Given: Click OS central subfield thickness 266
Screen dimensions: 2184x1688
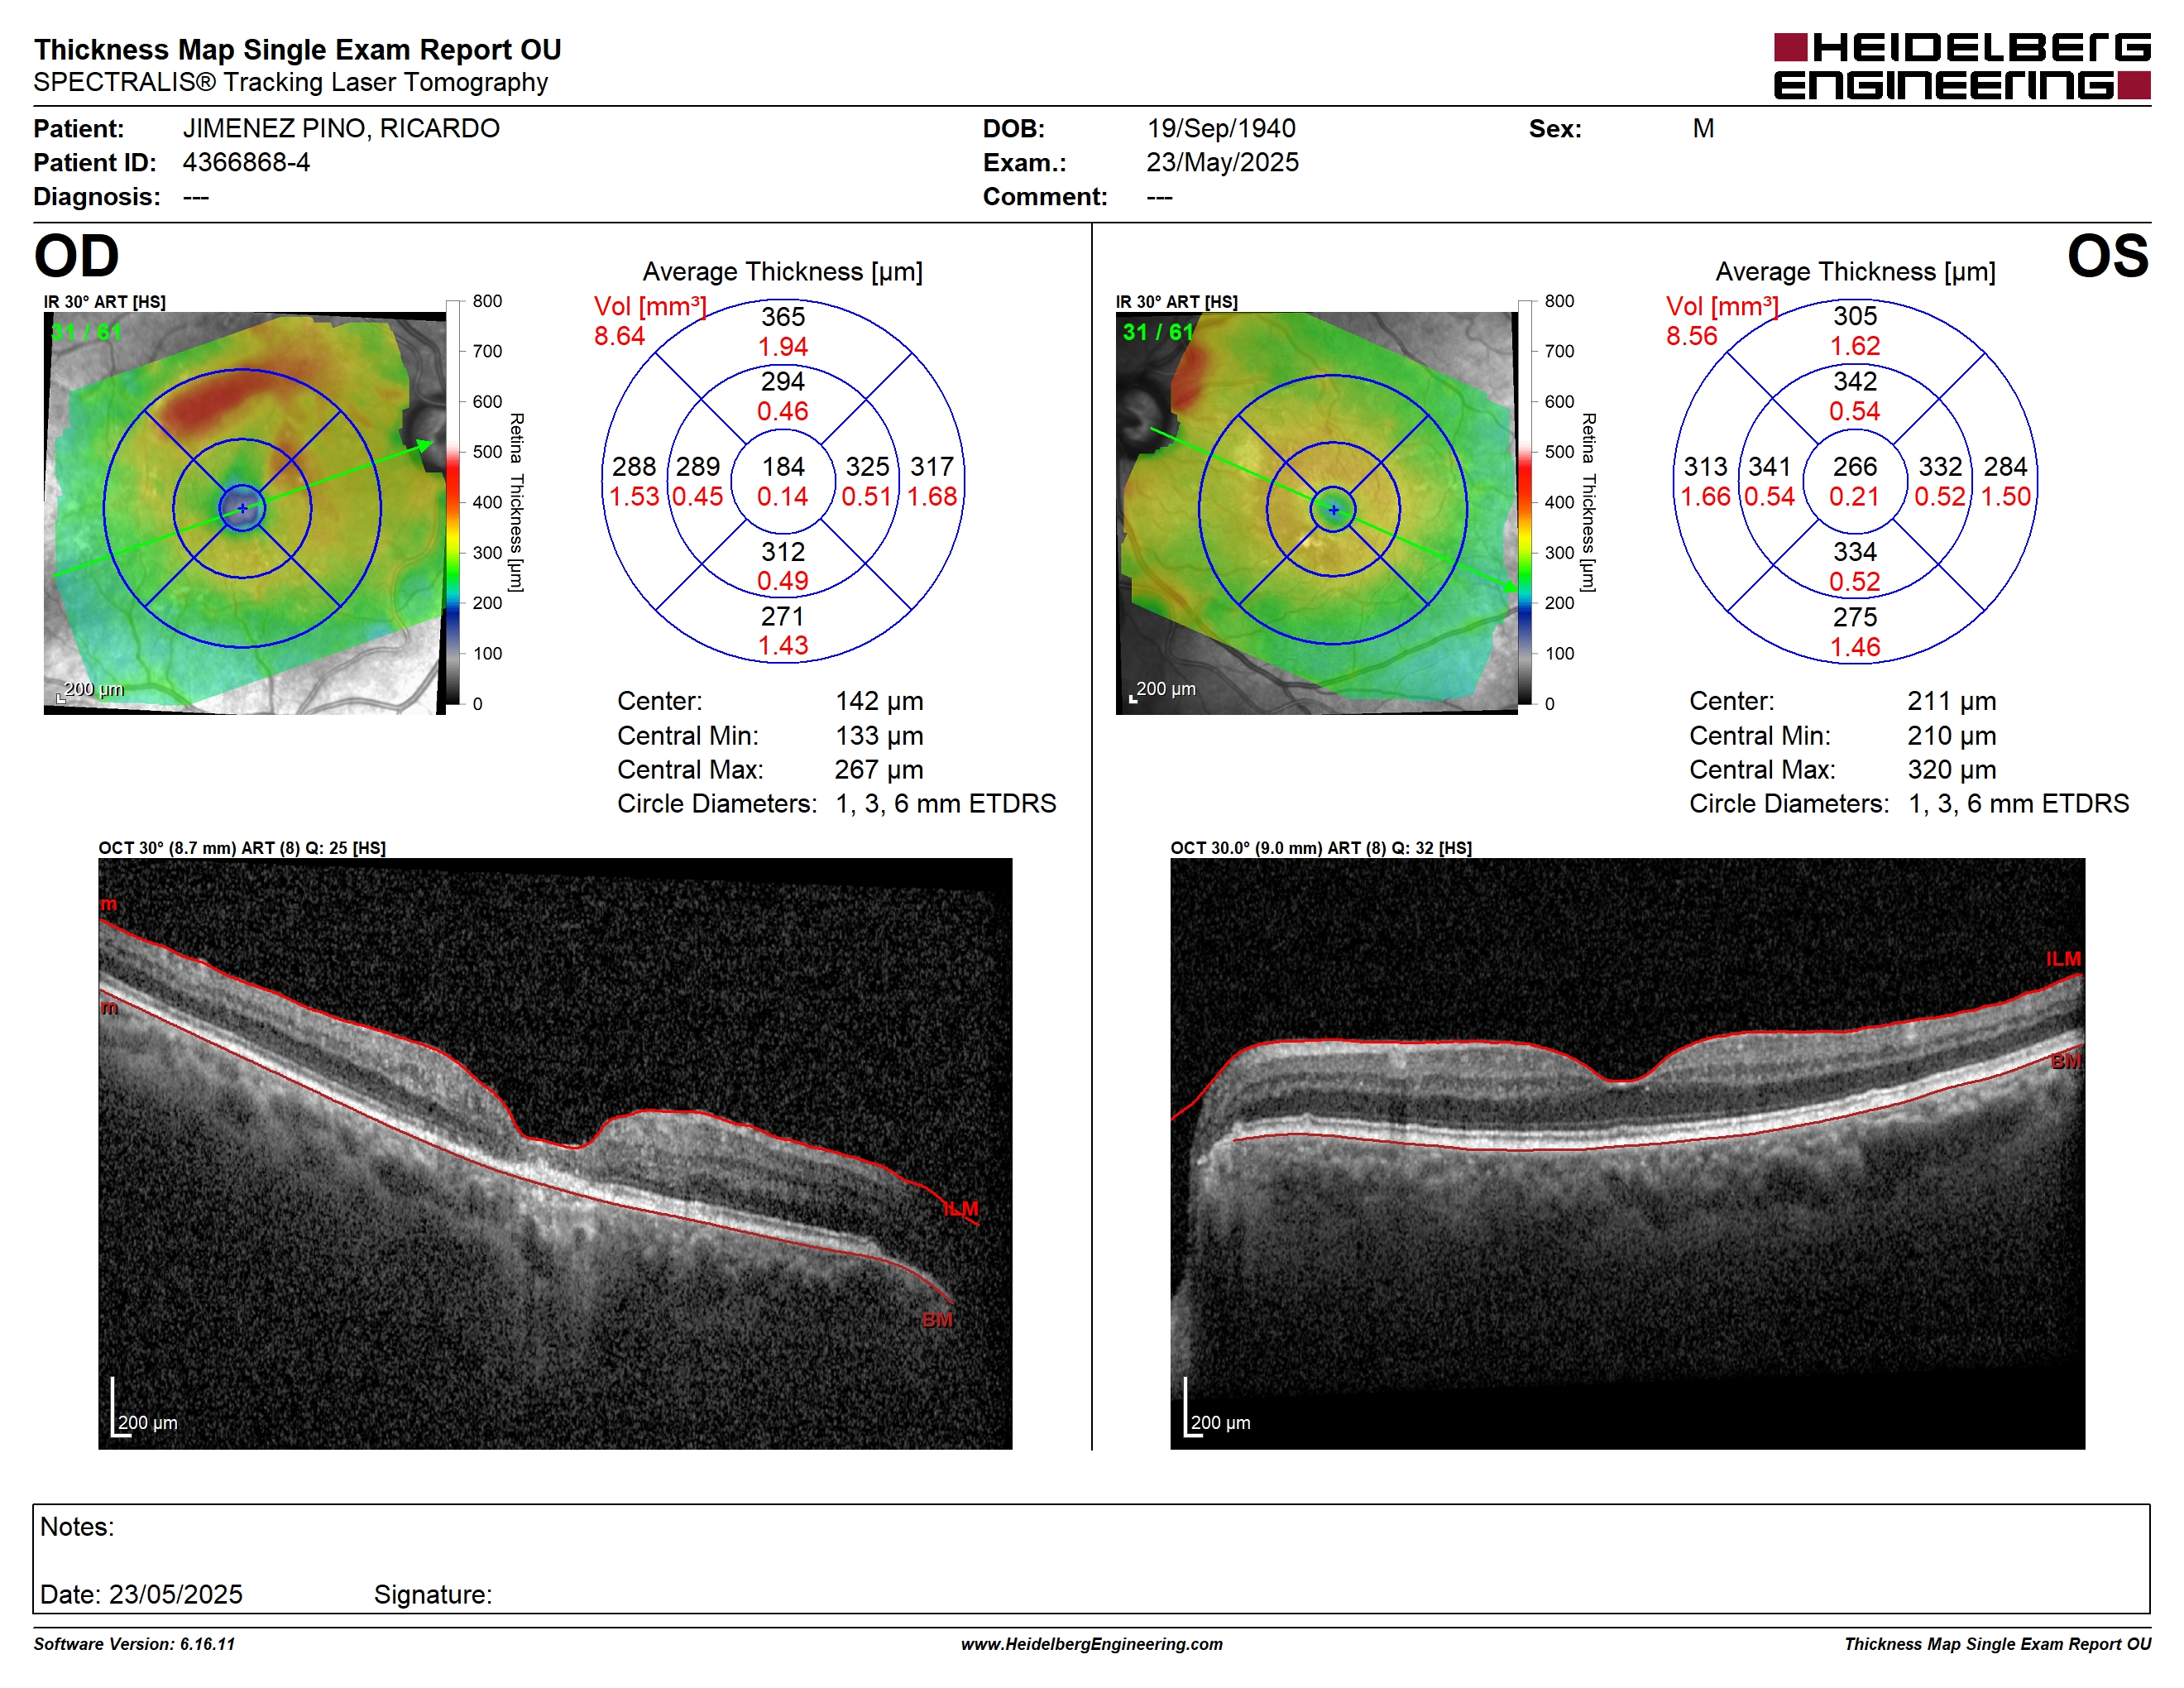Looking at the screenshot, I should (1855, 467).
